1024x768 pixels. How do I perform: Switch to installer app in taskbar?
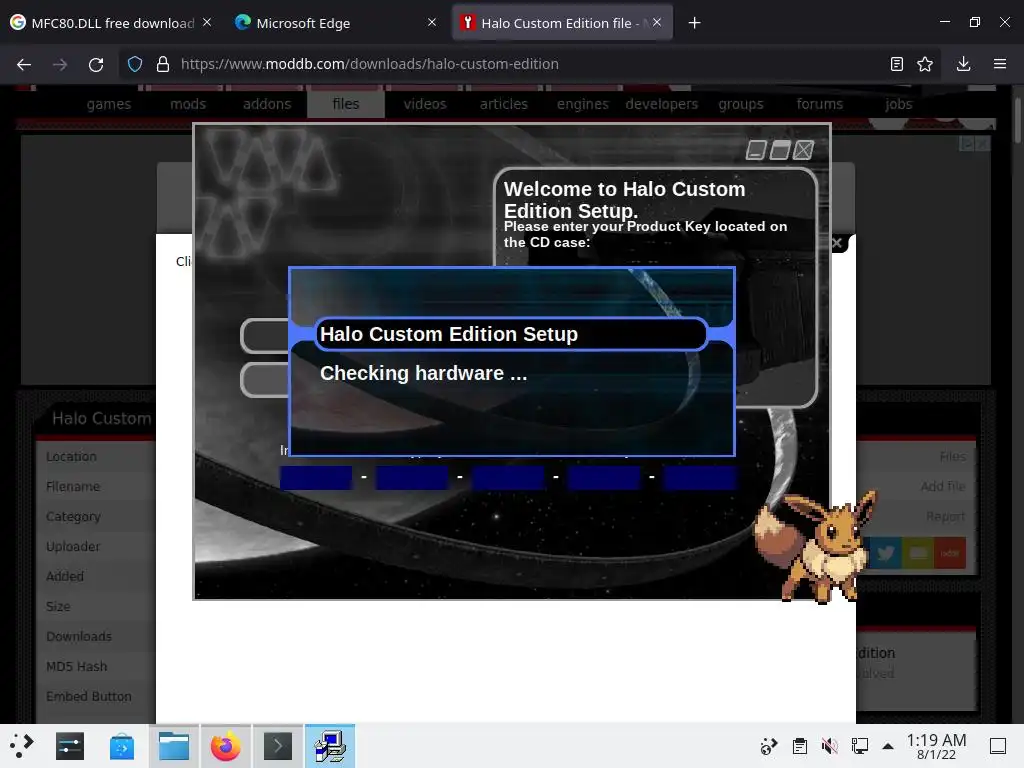330,746
